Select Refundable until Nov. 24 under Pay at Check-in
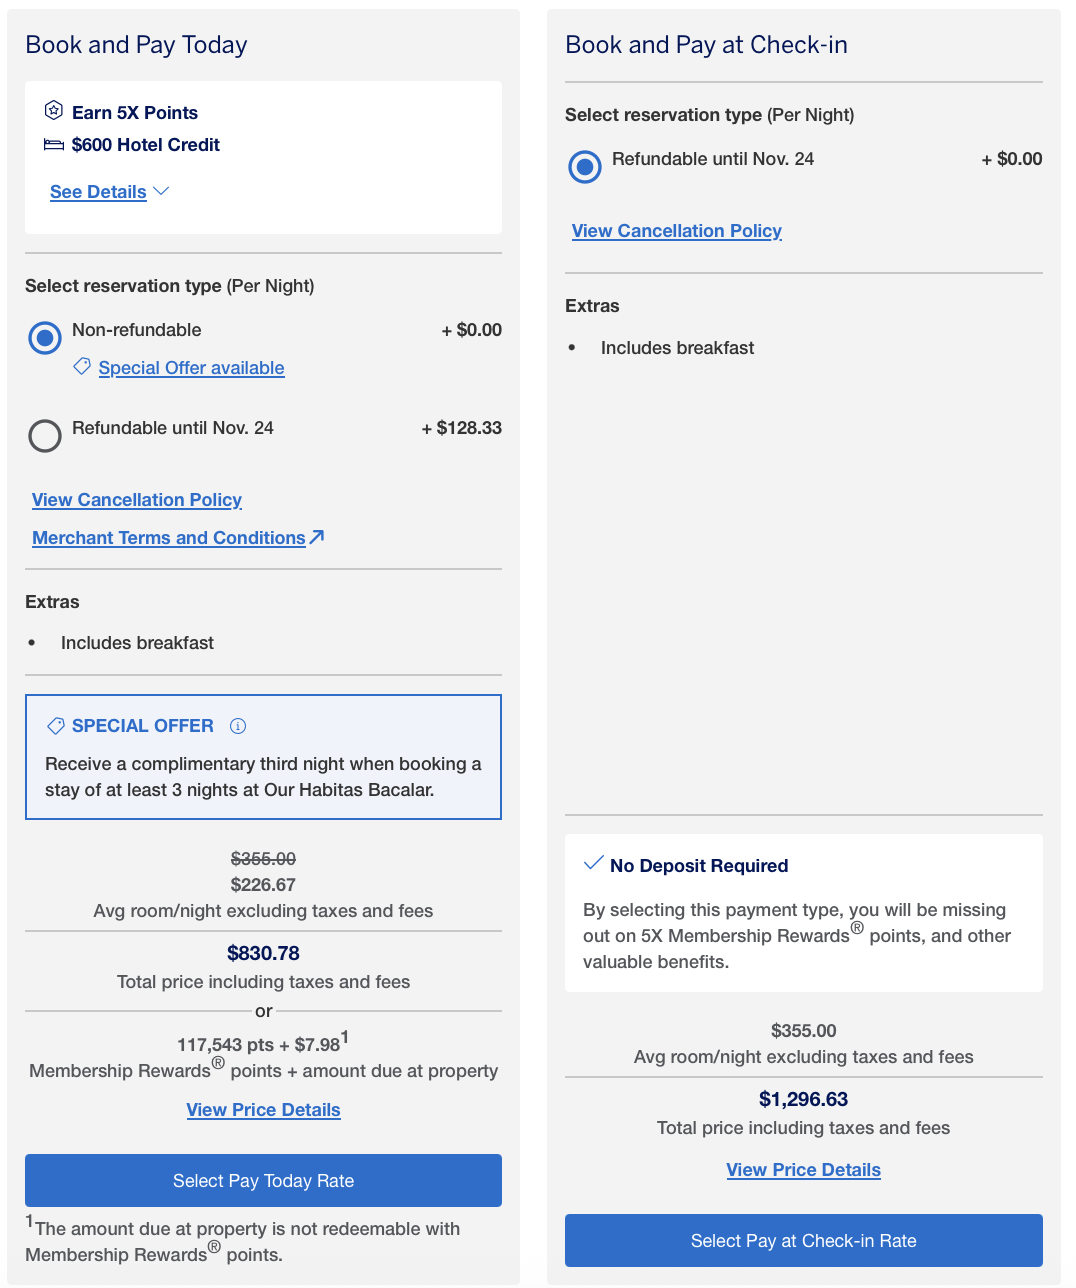 click(585, 167)
